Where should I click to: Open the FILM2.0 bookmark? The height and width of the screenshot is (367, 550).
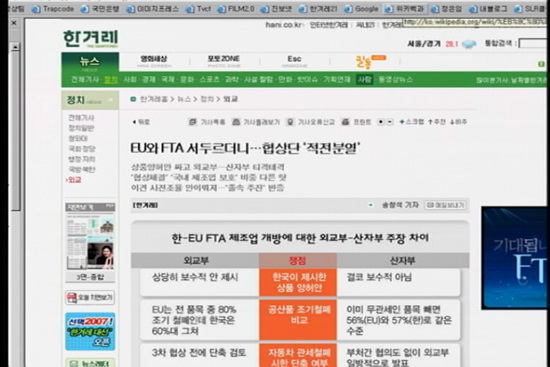pos(236,9)
